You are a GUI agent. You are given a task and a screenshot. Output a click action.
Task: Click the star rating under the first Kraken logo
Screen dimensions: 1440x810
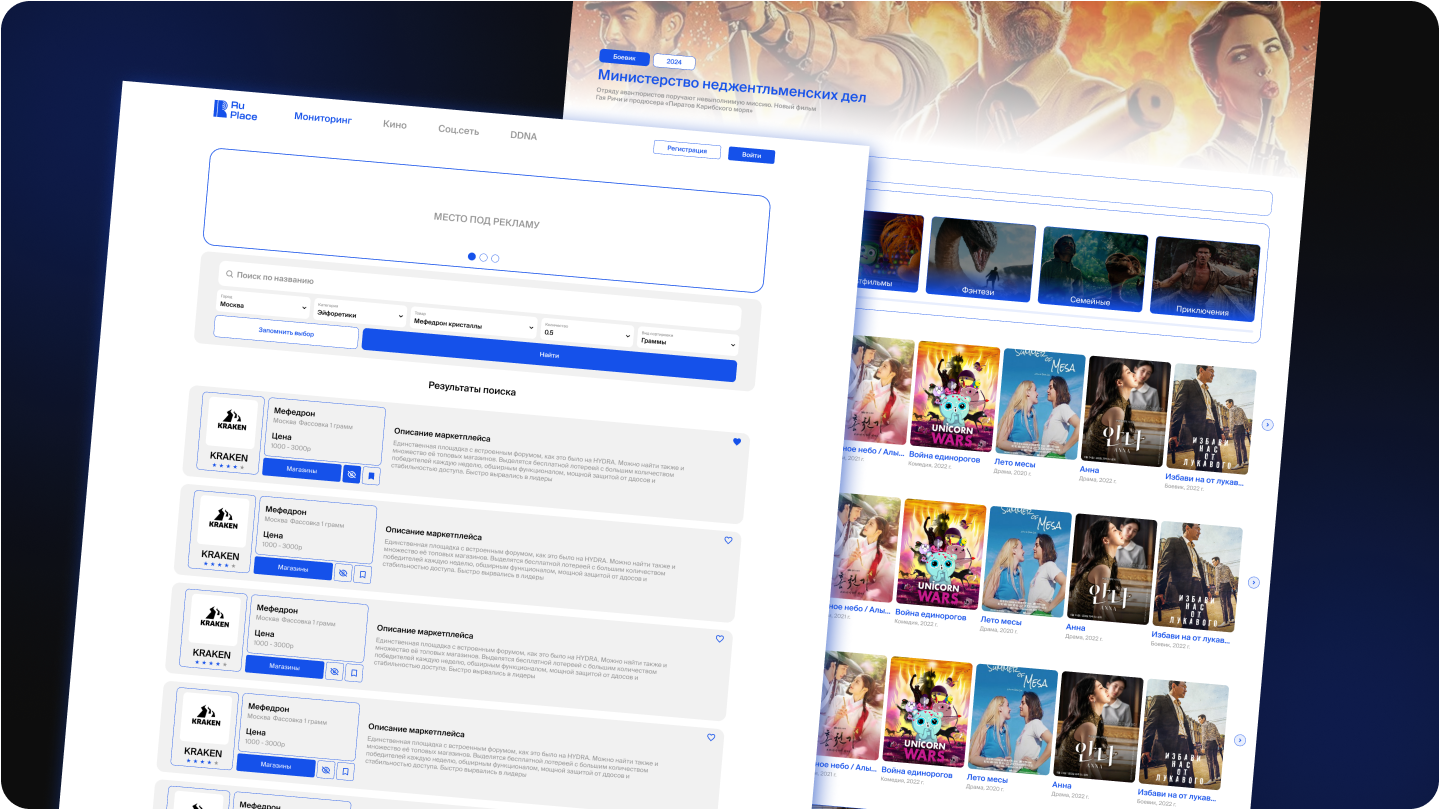tap(228, 466)
